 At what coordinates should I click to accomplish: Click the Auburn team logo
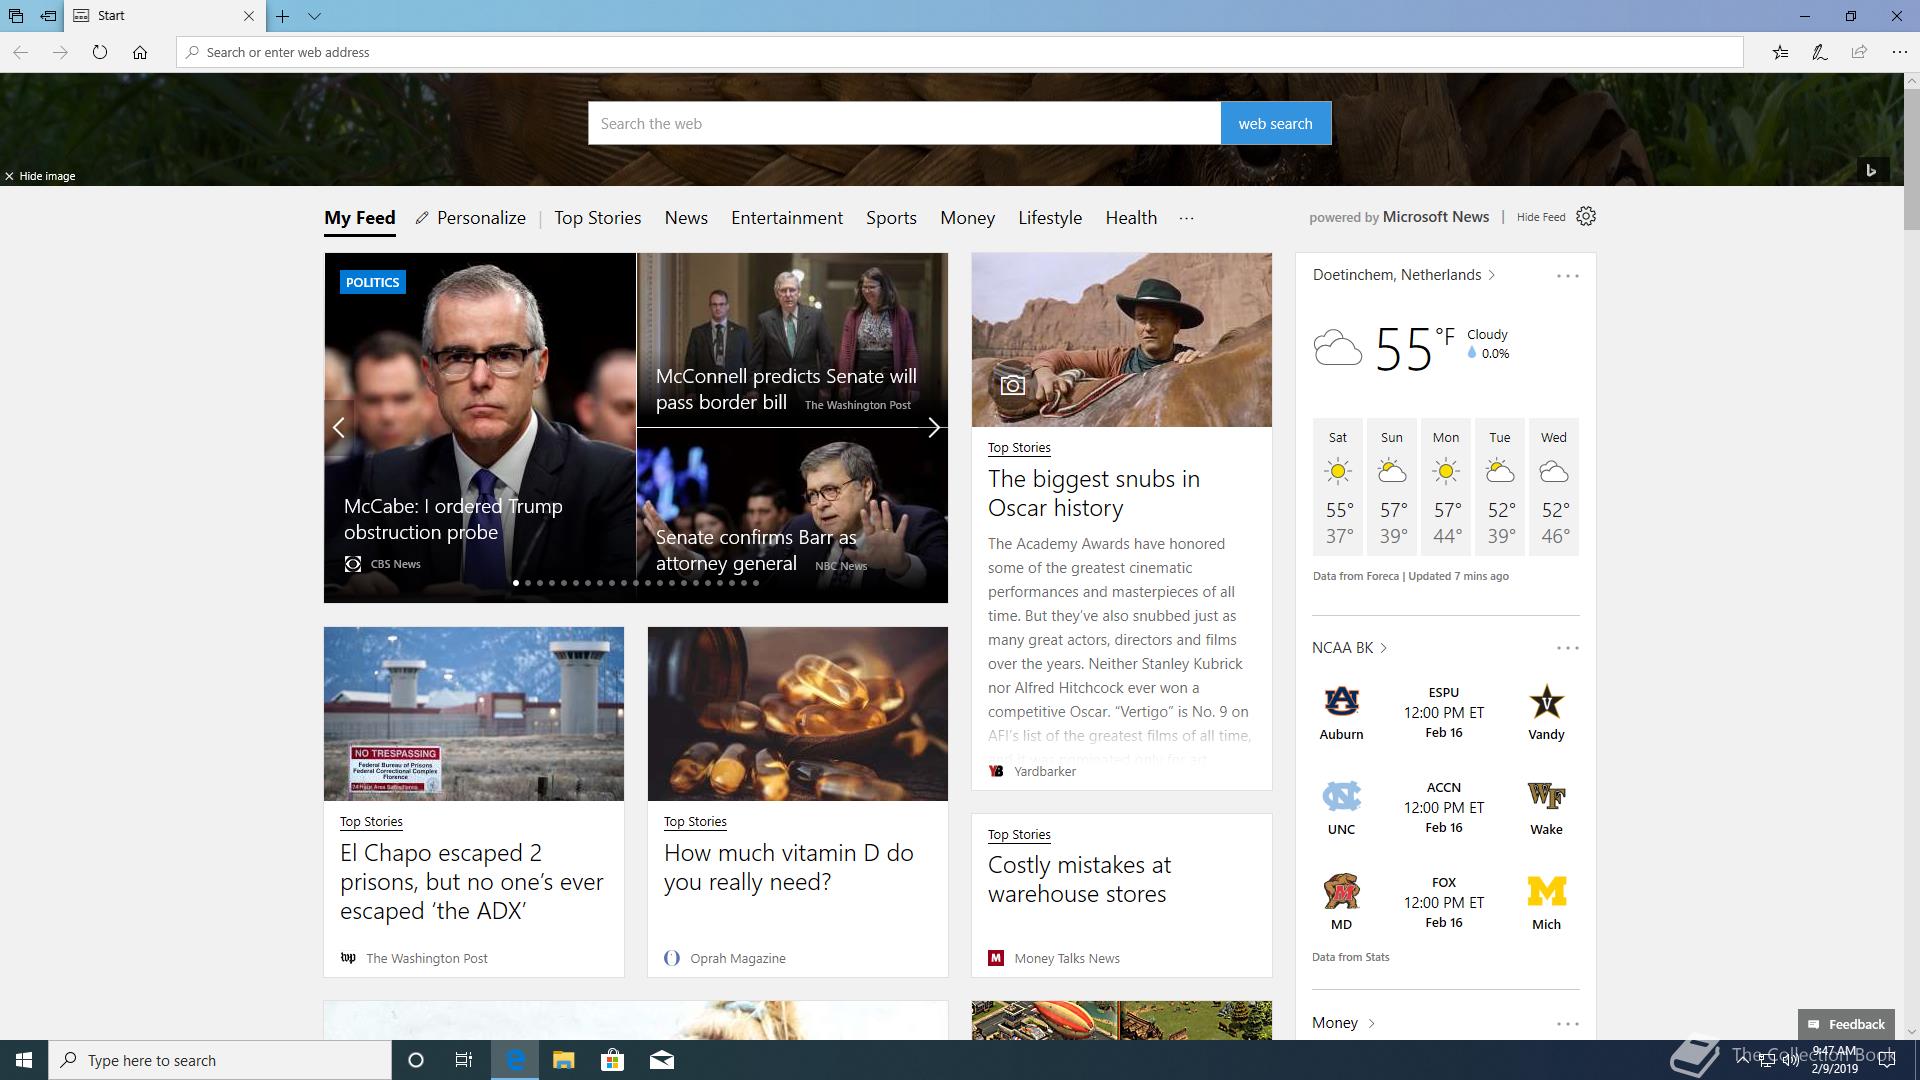(x=1341, y=701)
